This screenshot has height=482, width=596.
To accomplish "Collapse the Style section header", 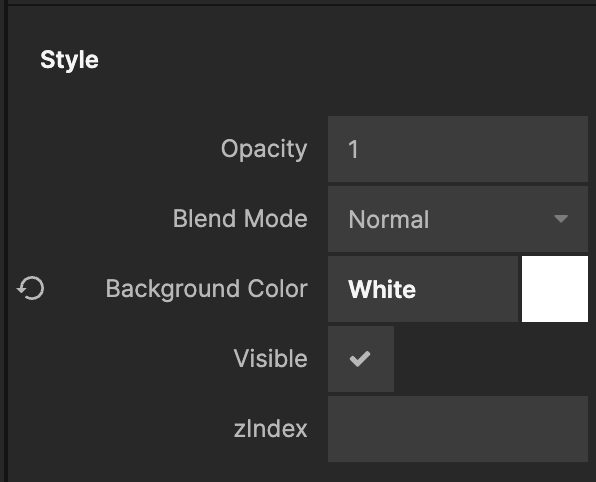I will click(x=69, y=60).
